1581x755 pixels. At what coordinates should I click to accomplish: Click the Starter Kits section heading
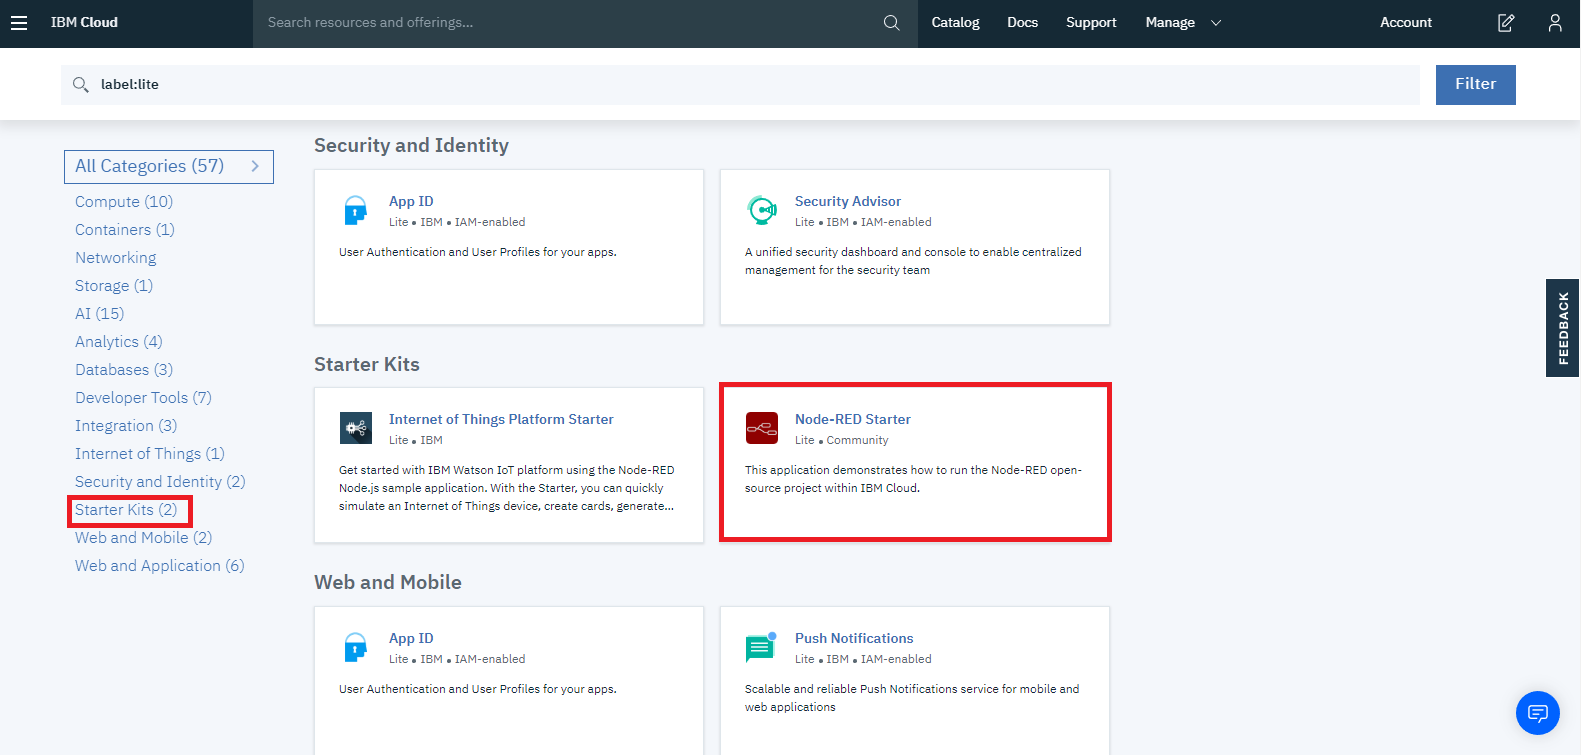click(367, 365)
